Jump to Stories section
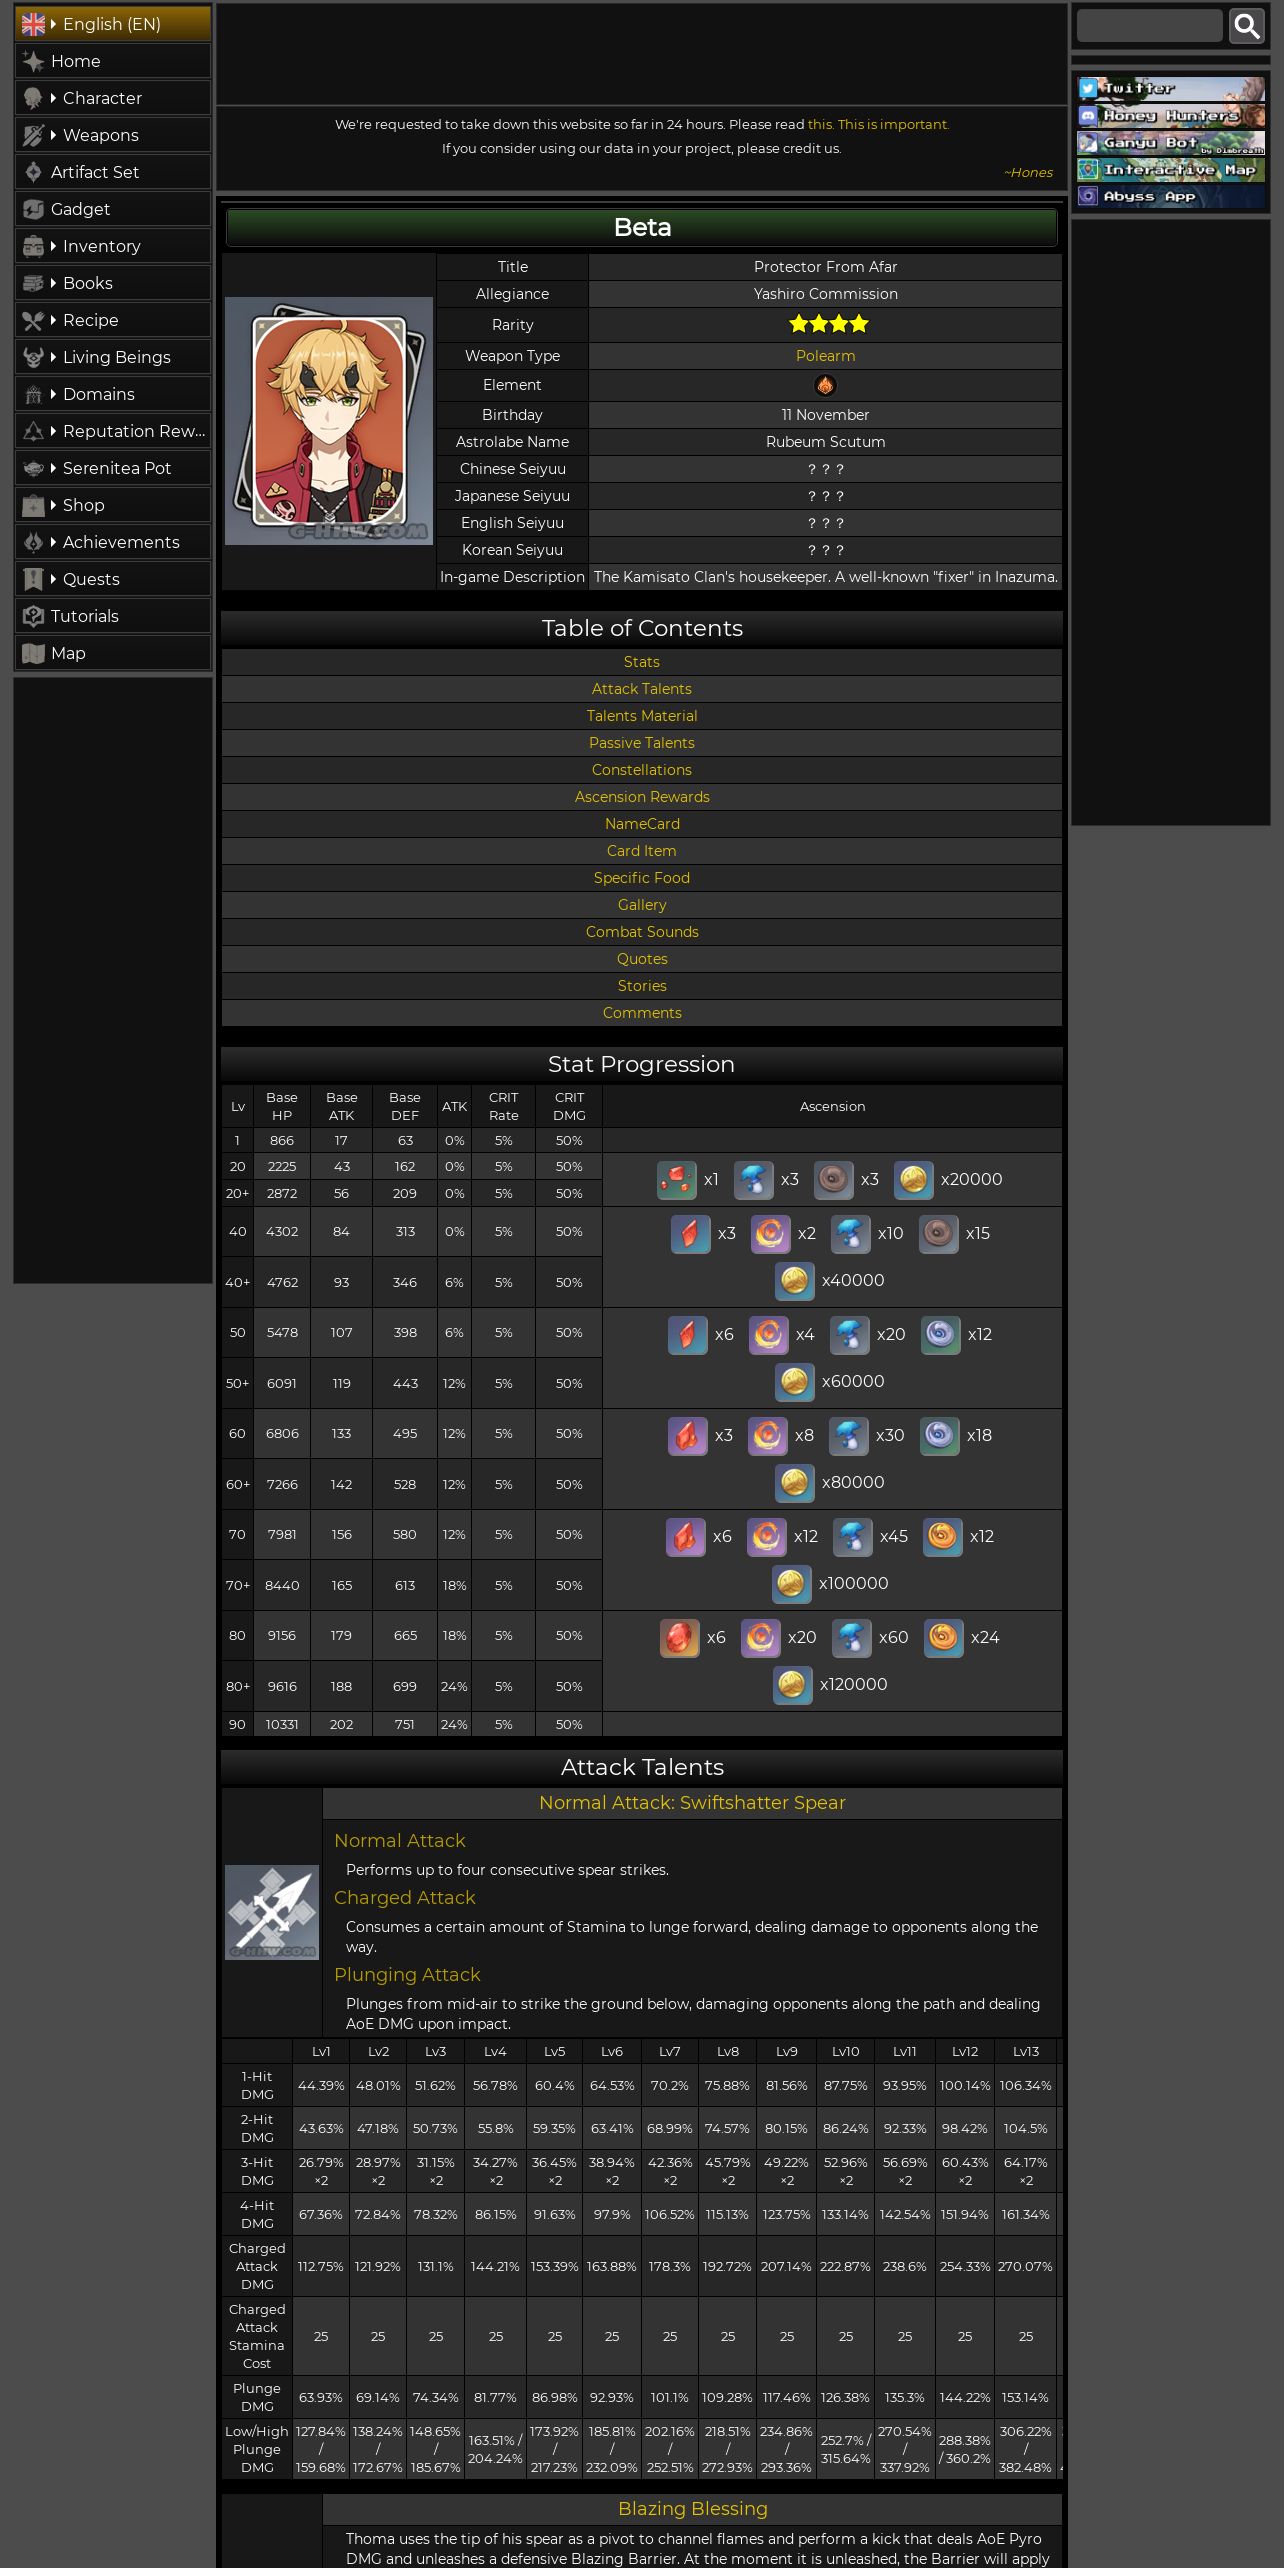1284x2568 pixels. 642,986
